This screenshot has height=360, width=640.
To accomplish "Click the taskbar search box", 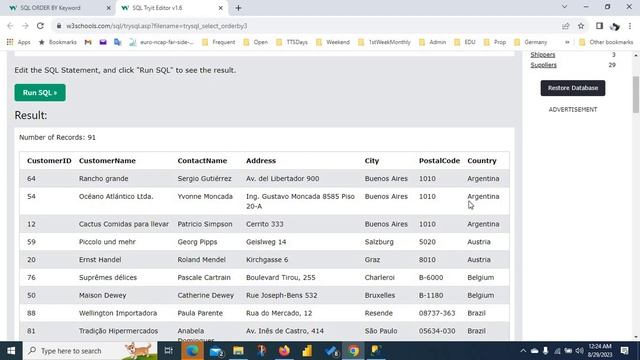I will (90, 351).
